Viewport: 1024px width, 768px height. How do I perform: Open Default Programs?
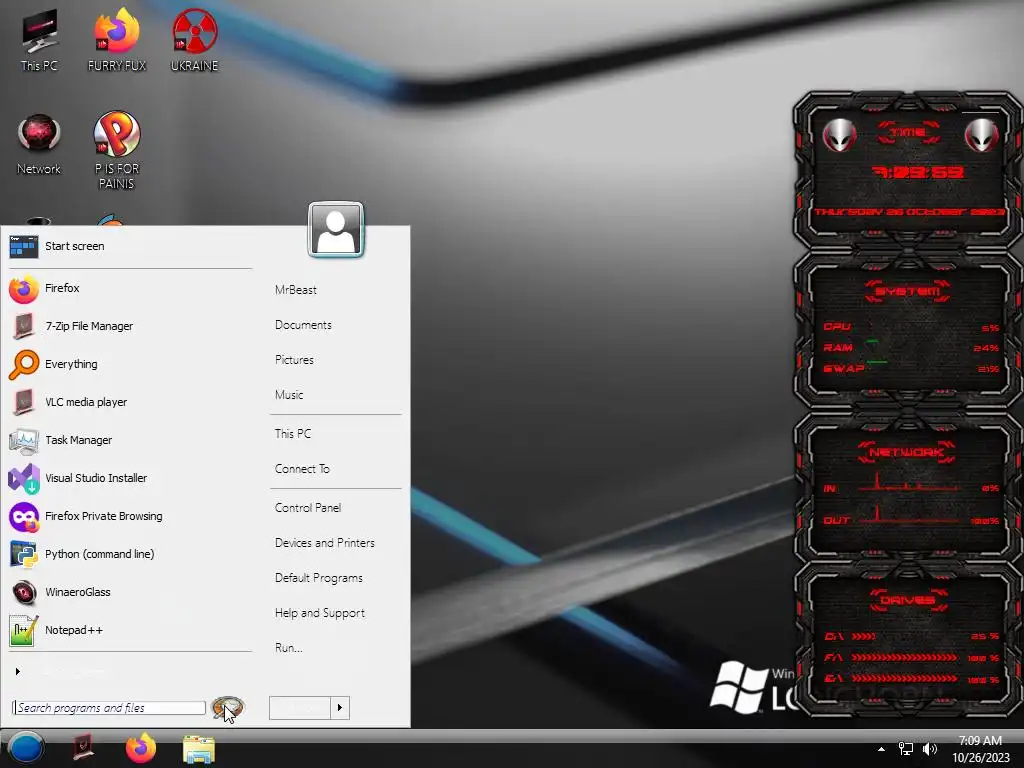pyautogui.click(x=319, y=578)
